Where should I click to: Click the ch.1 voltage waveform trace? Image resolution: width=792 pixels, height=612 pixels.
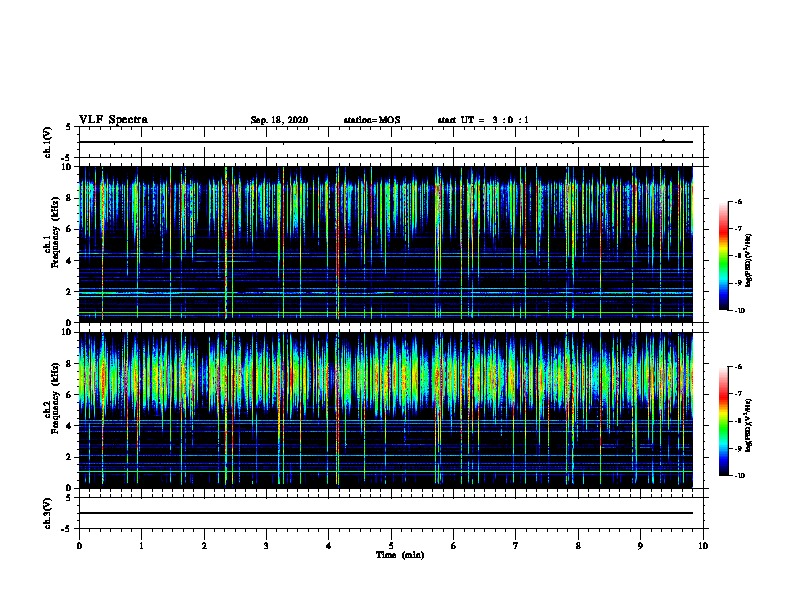coord(386,142)
